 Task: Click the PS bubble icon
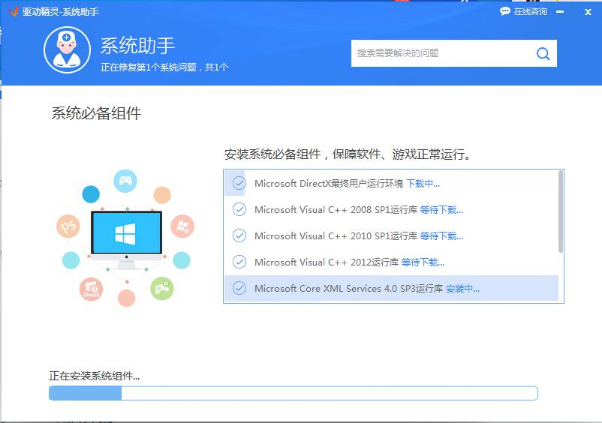pyautogui.click(x=68, y=226)
